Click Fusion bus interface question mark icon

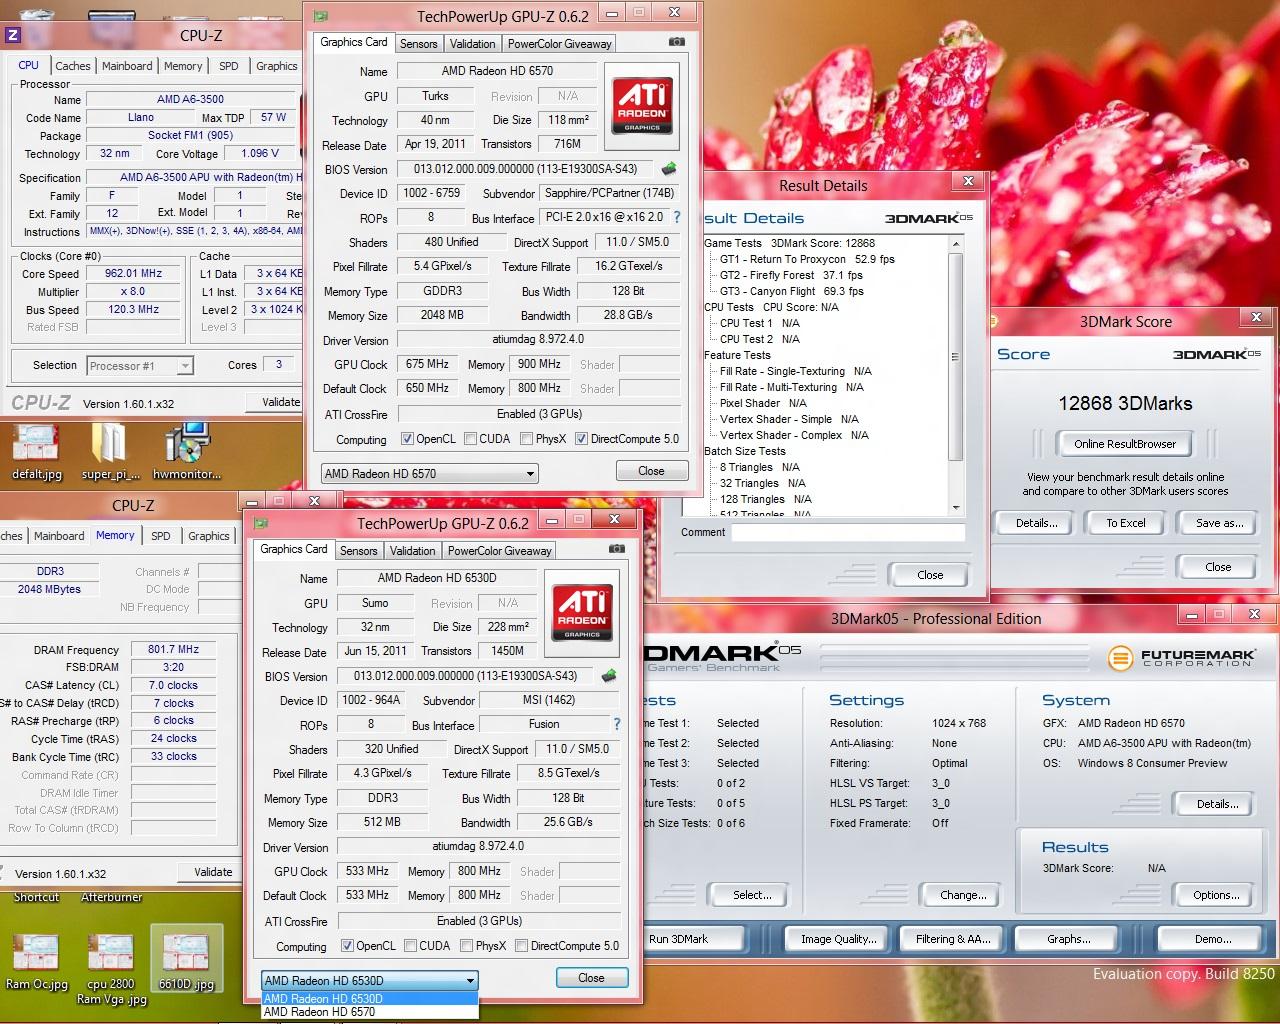[x=617, y=724]
